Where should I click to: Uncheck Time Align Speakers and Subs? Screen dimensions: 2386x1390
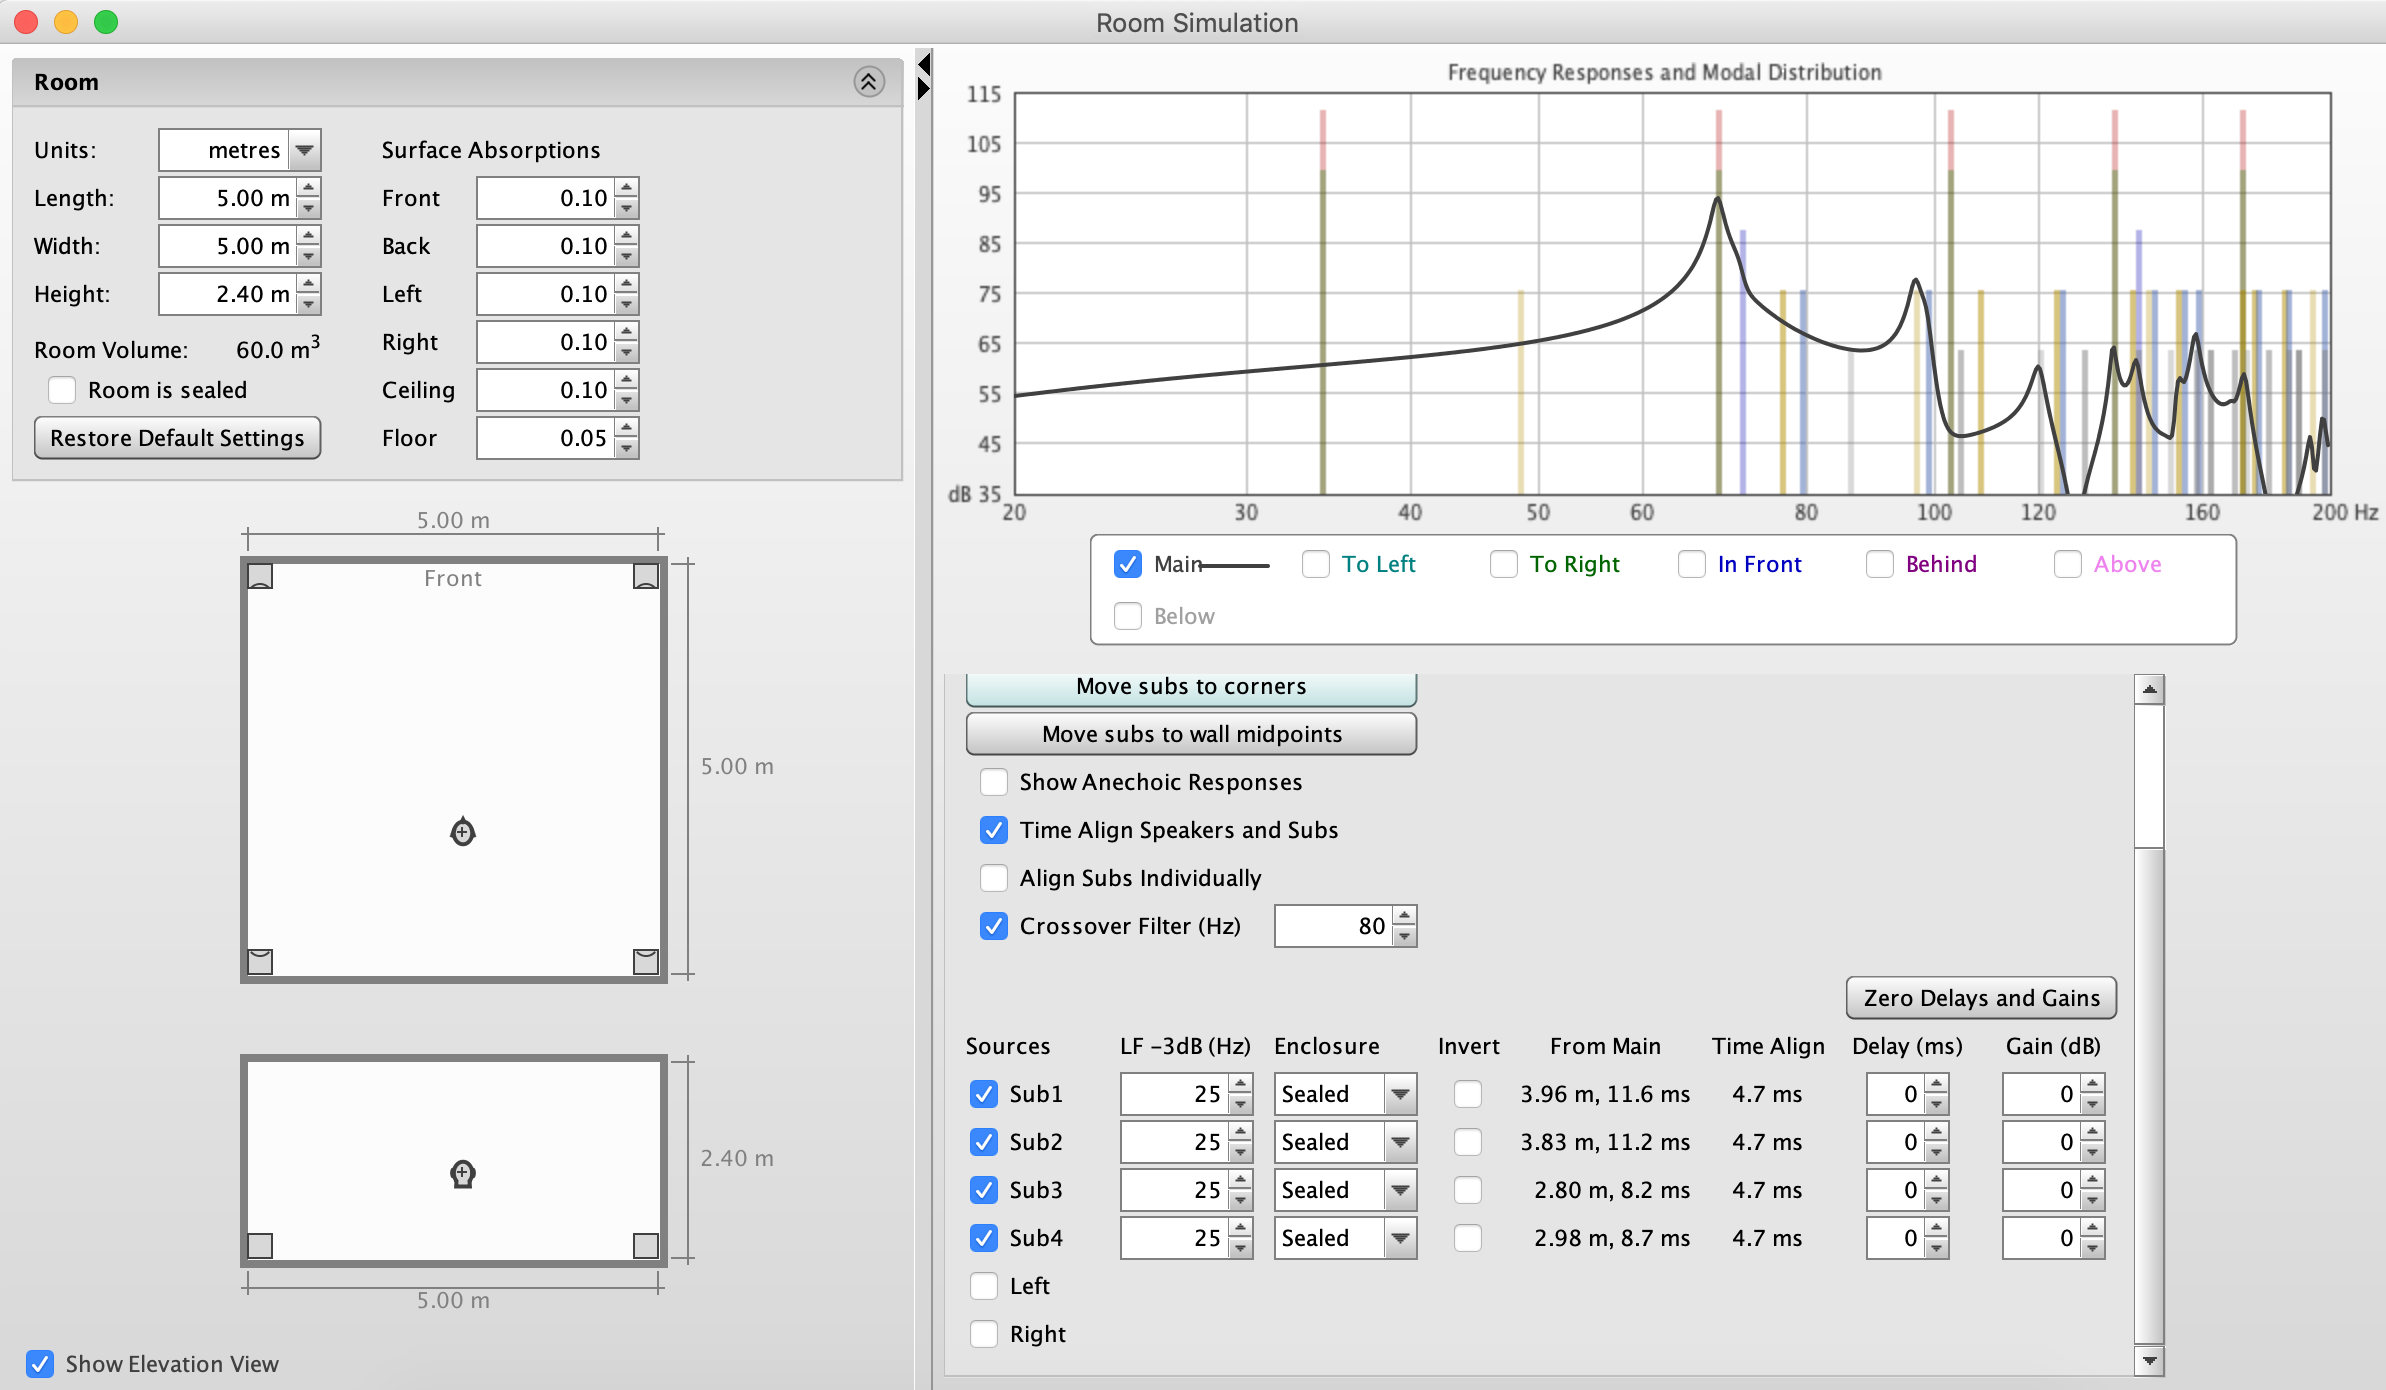tap(994, 830)
